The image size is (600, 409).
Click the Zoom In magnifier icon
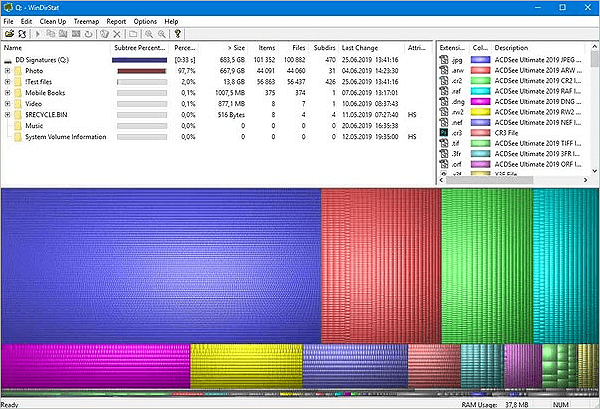(x=148, y=33)
